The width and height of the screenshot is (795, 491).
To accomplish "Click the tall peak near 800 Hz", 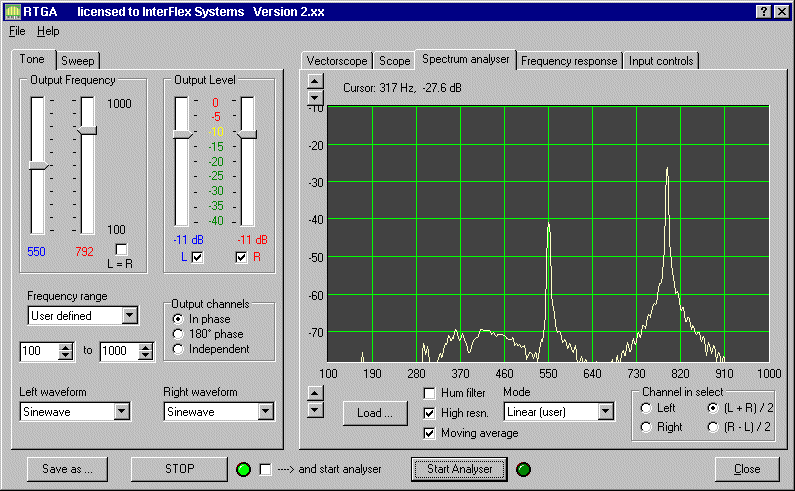I will [667, 169].
